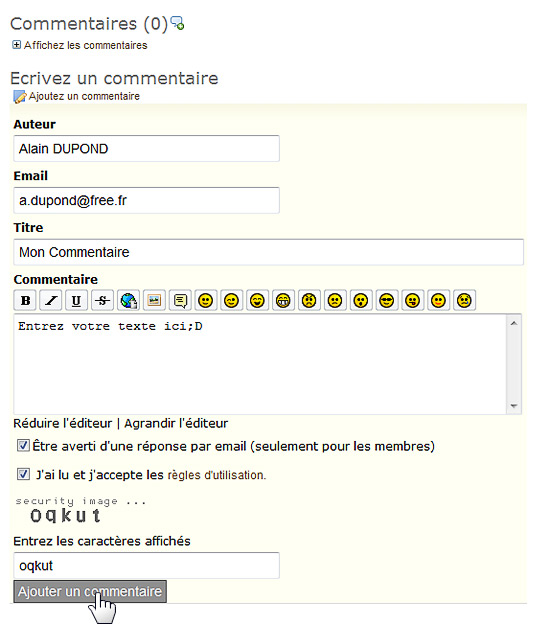Apply strikethrough formatting button
The width and height of the screenshot is (550, 624).
point(103,300)
